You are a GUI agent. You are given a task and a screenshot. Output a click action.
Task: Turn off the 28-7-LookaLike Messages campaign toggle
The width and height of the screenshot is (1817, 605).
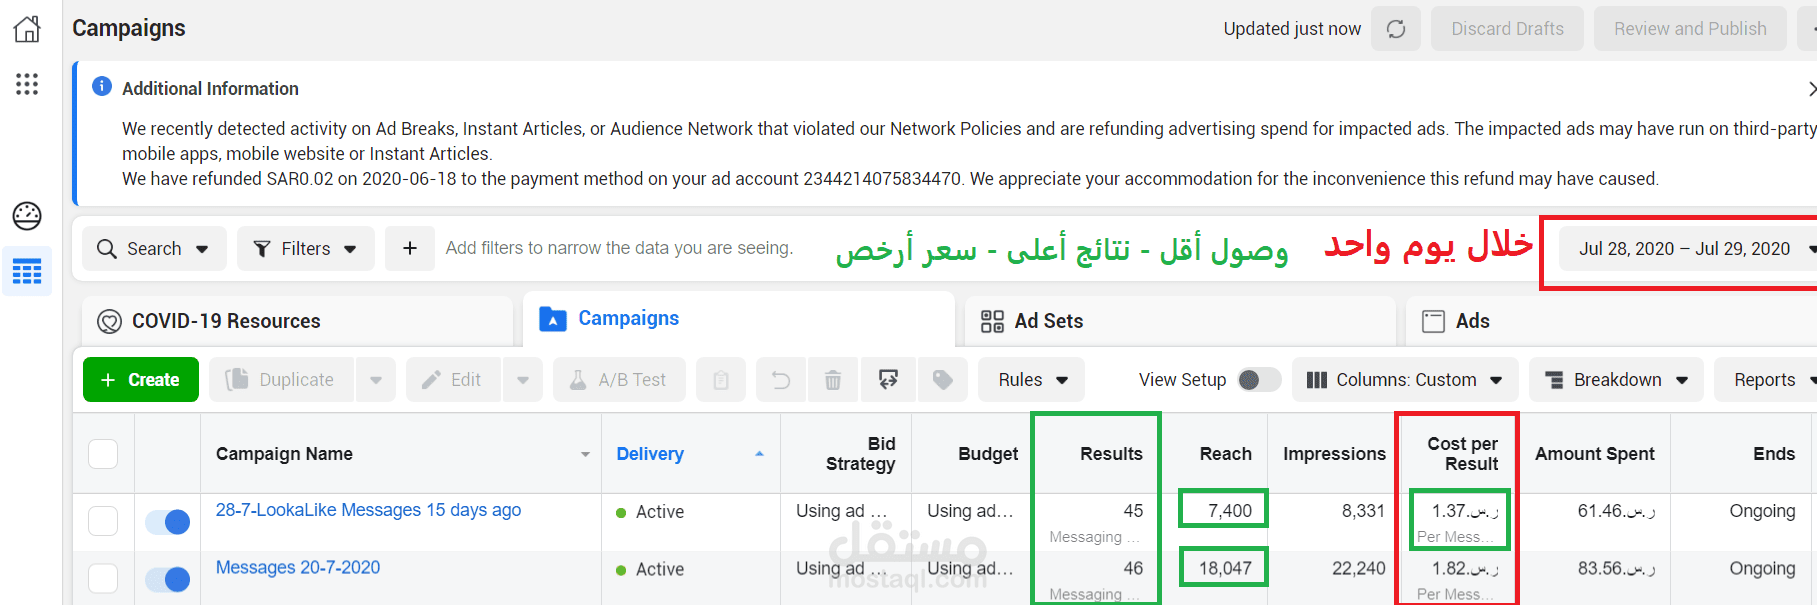tap(168, 521)
